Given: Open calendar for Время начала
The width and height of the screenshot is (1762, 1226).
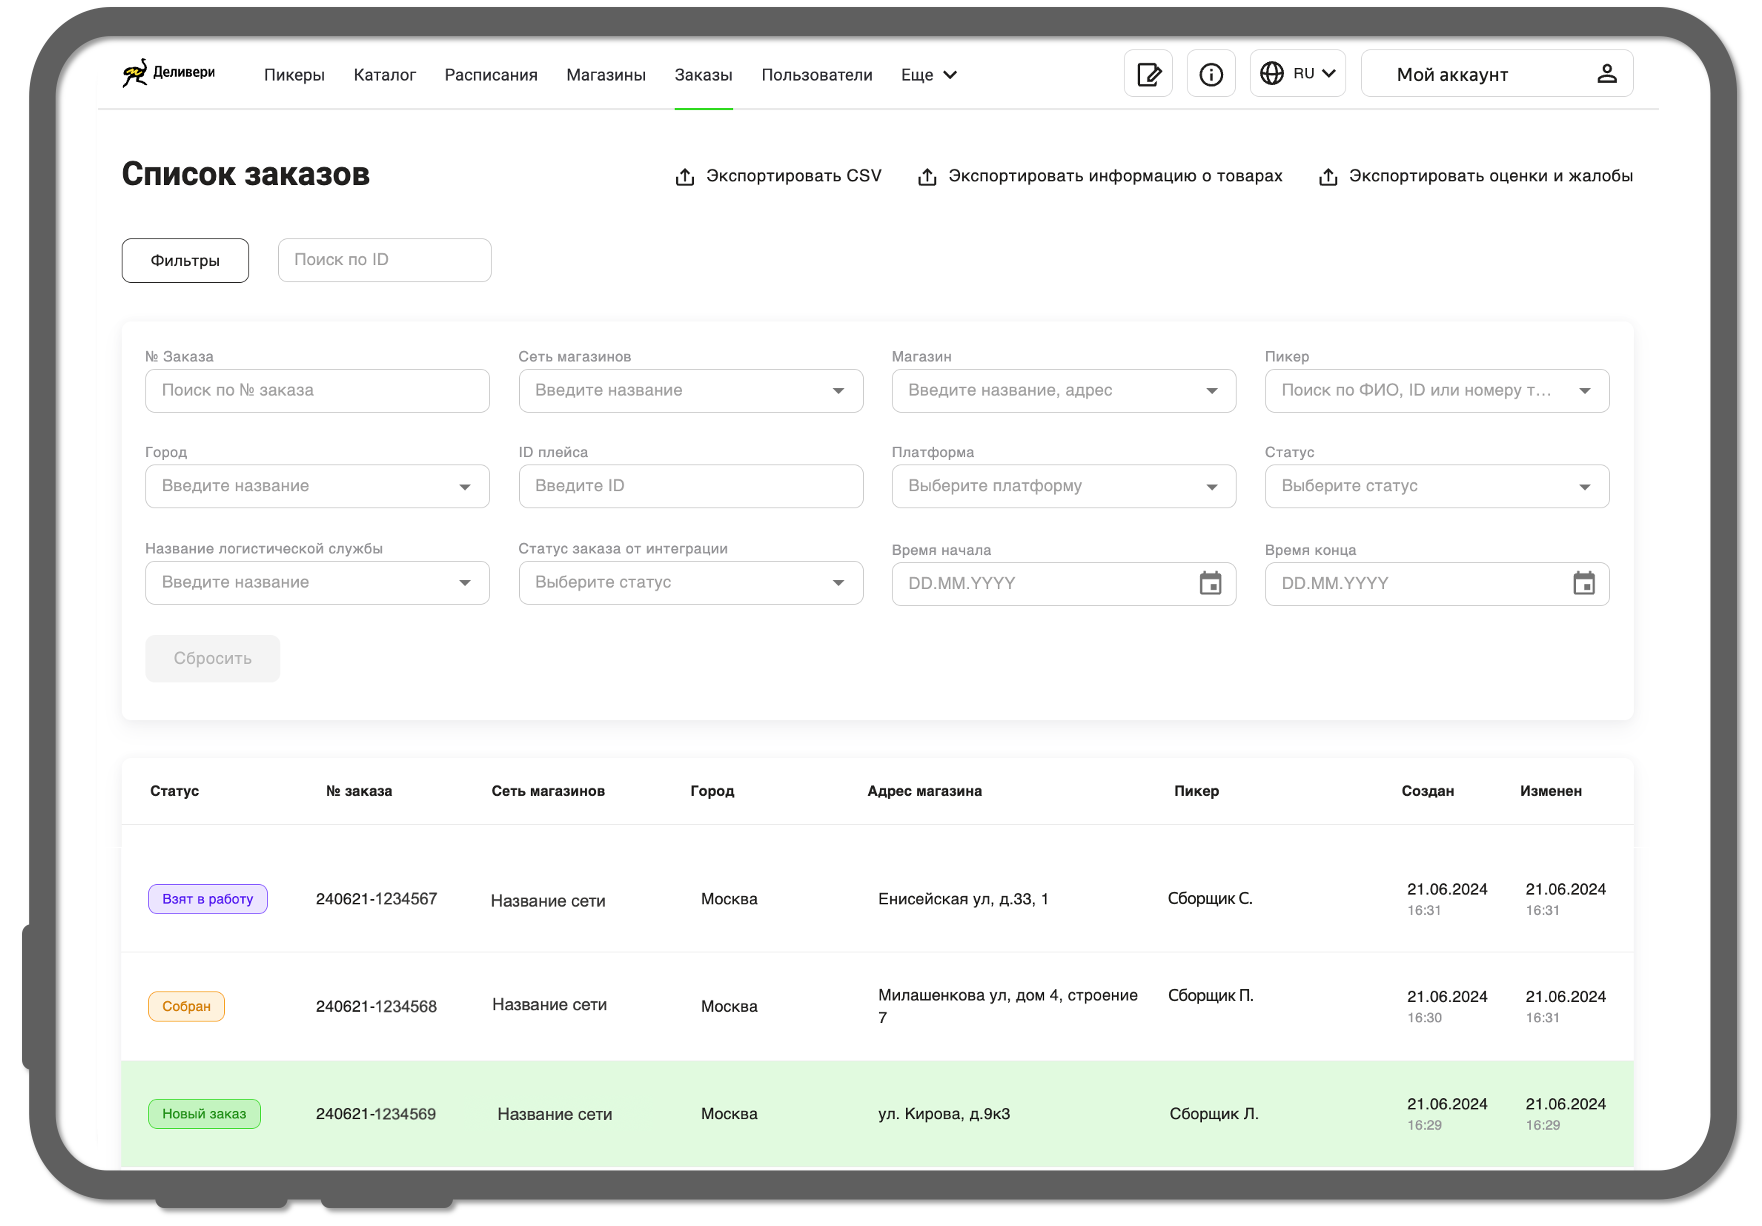Looking at the screenshot, I should tap(1210, 583).
